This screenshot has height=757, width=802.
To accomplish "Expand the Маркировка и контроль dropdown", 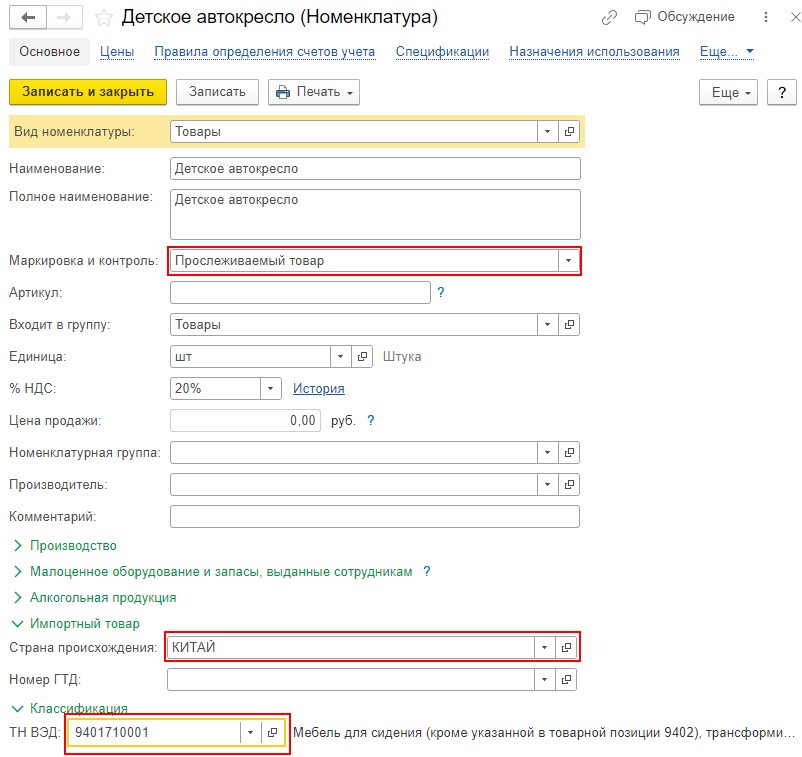I will (x=568, y=261).
